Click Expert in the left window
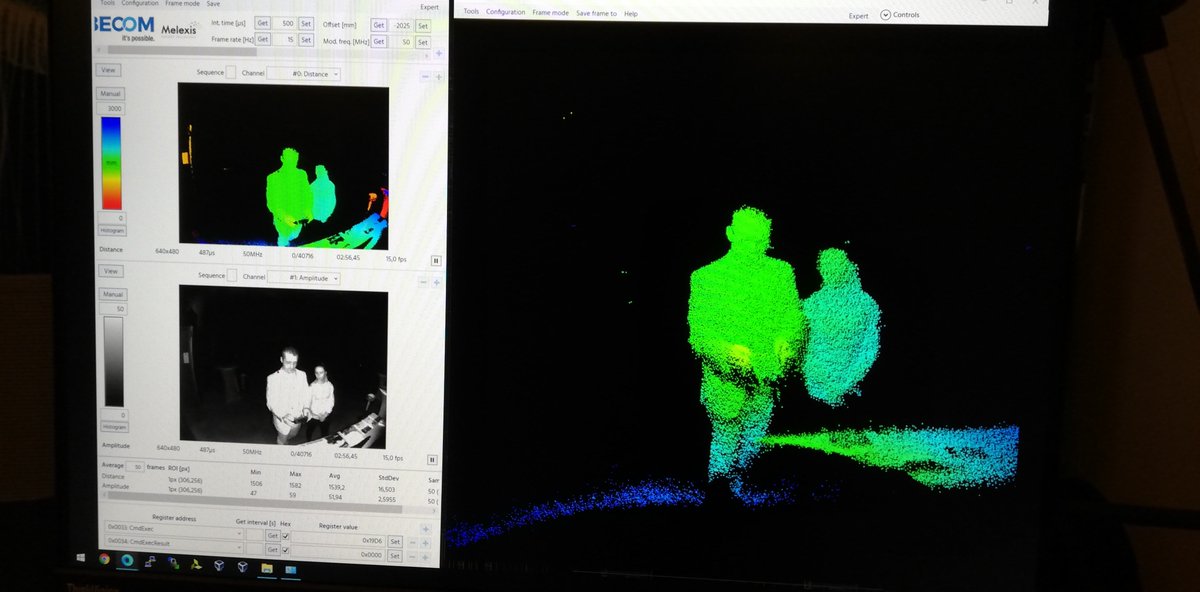 (430, 7)
